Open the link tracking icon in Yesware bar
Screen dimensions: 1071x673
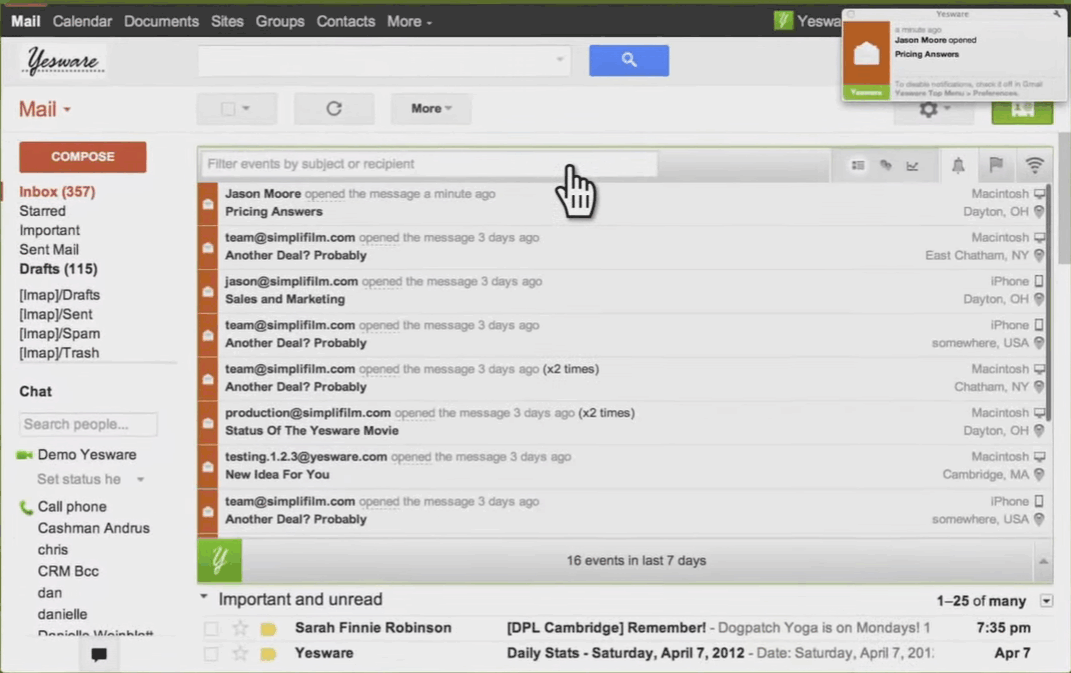click(x=885, y=165)
